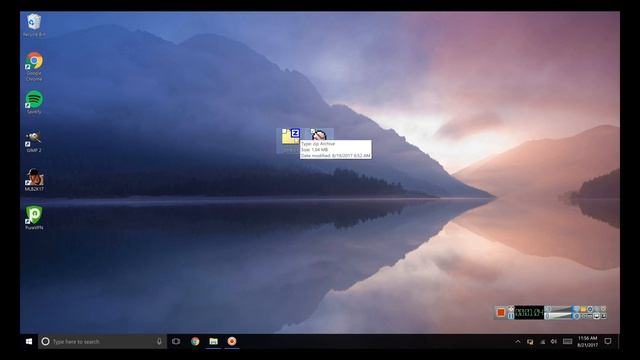Open File Explorer from the taskbar
This screenshot has height=360, width=640.
[x=213, y=341]
